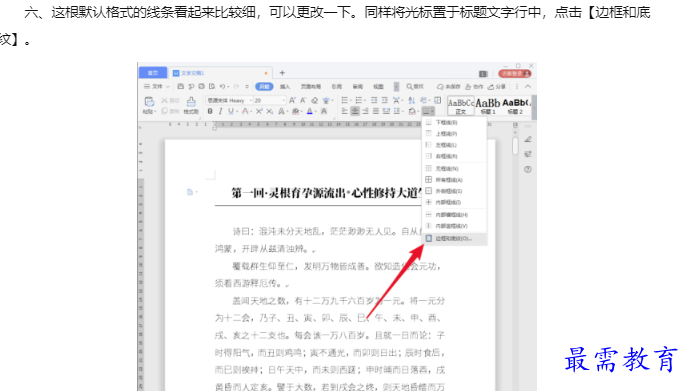Apply the 正文 body text style
Viewport: 686px width, 391px height.
point(461,105)
